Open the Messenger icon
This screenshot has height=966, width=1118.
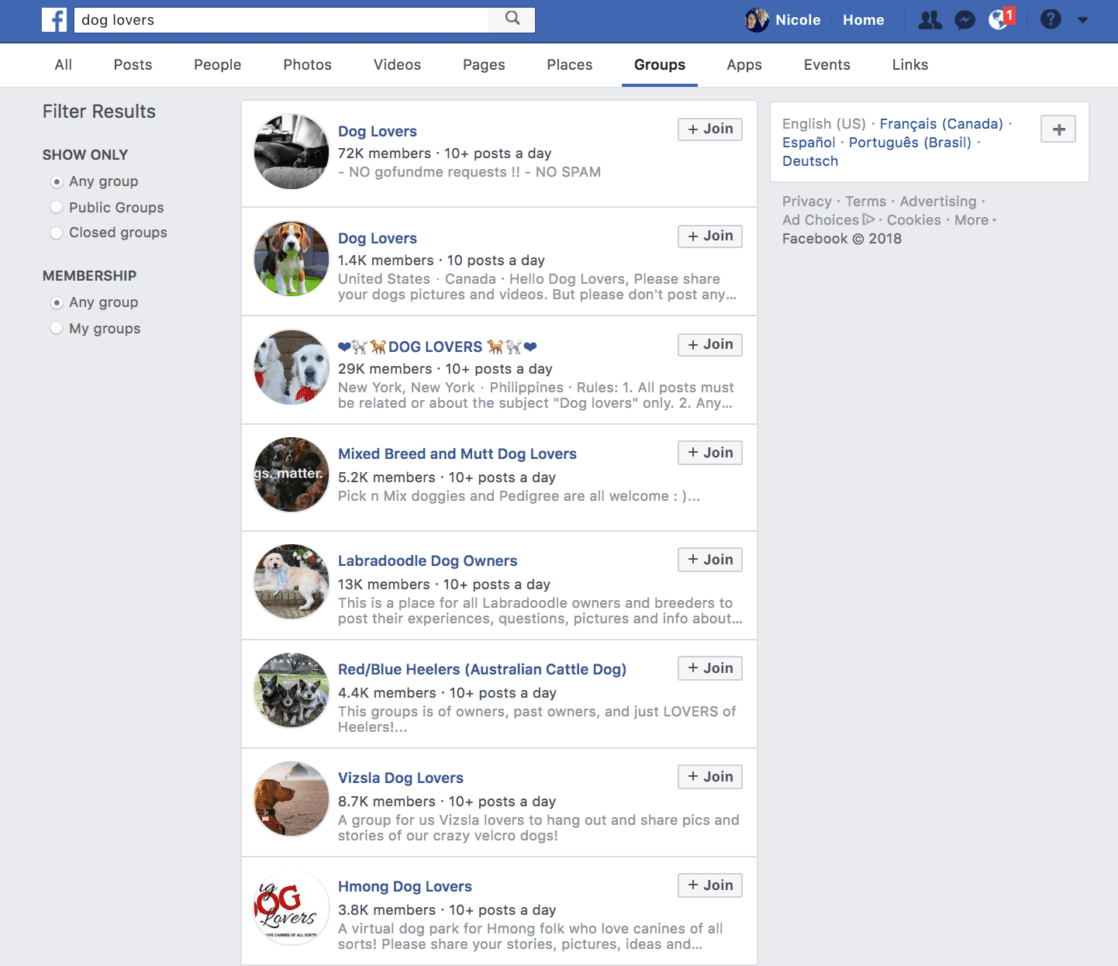(x=965, y=20)
